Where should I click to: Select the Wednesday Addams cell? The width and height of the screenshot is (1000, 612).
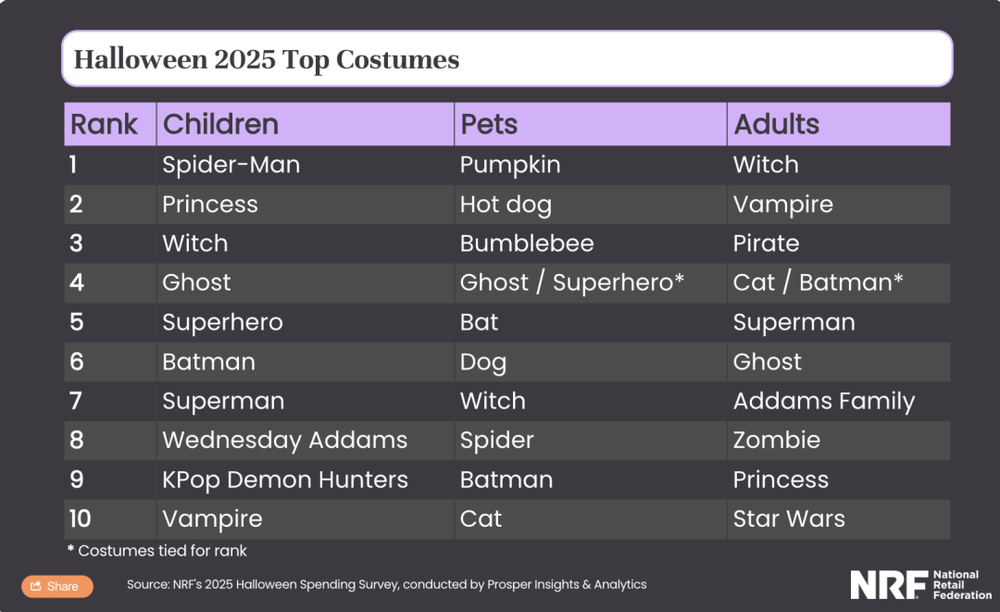[285, 440]
